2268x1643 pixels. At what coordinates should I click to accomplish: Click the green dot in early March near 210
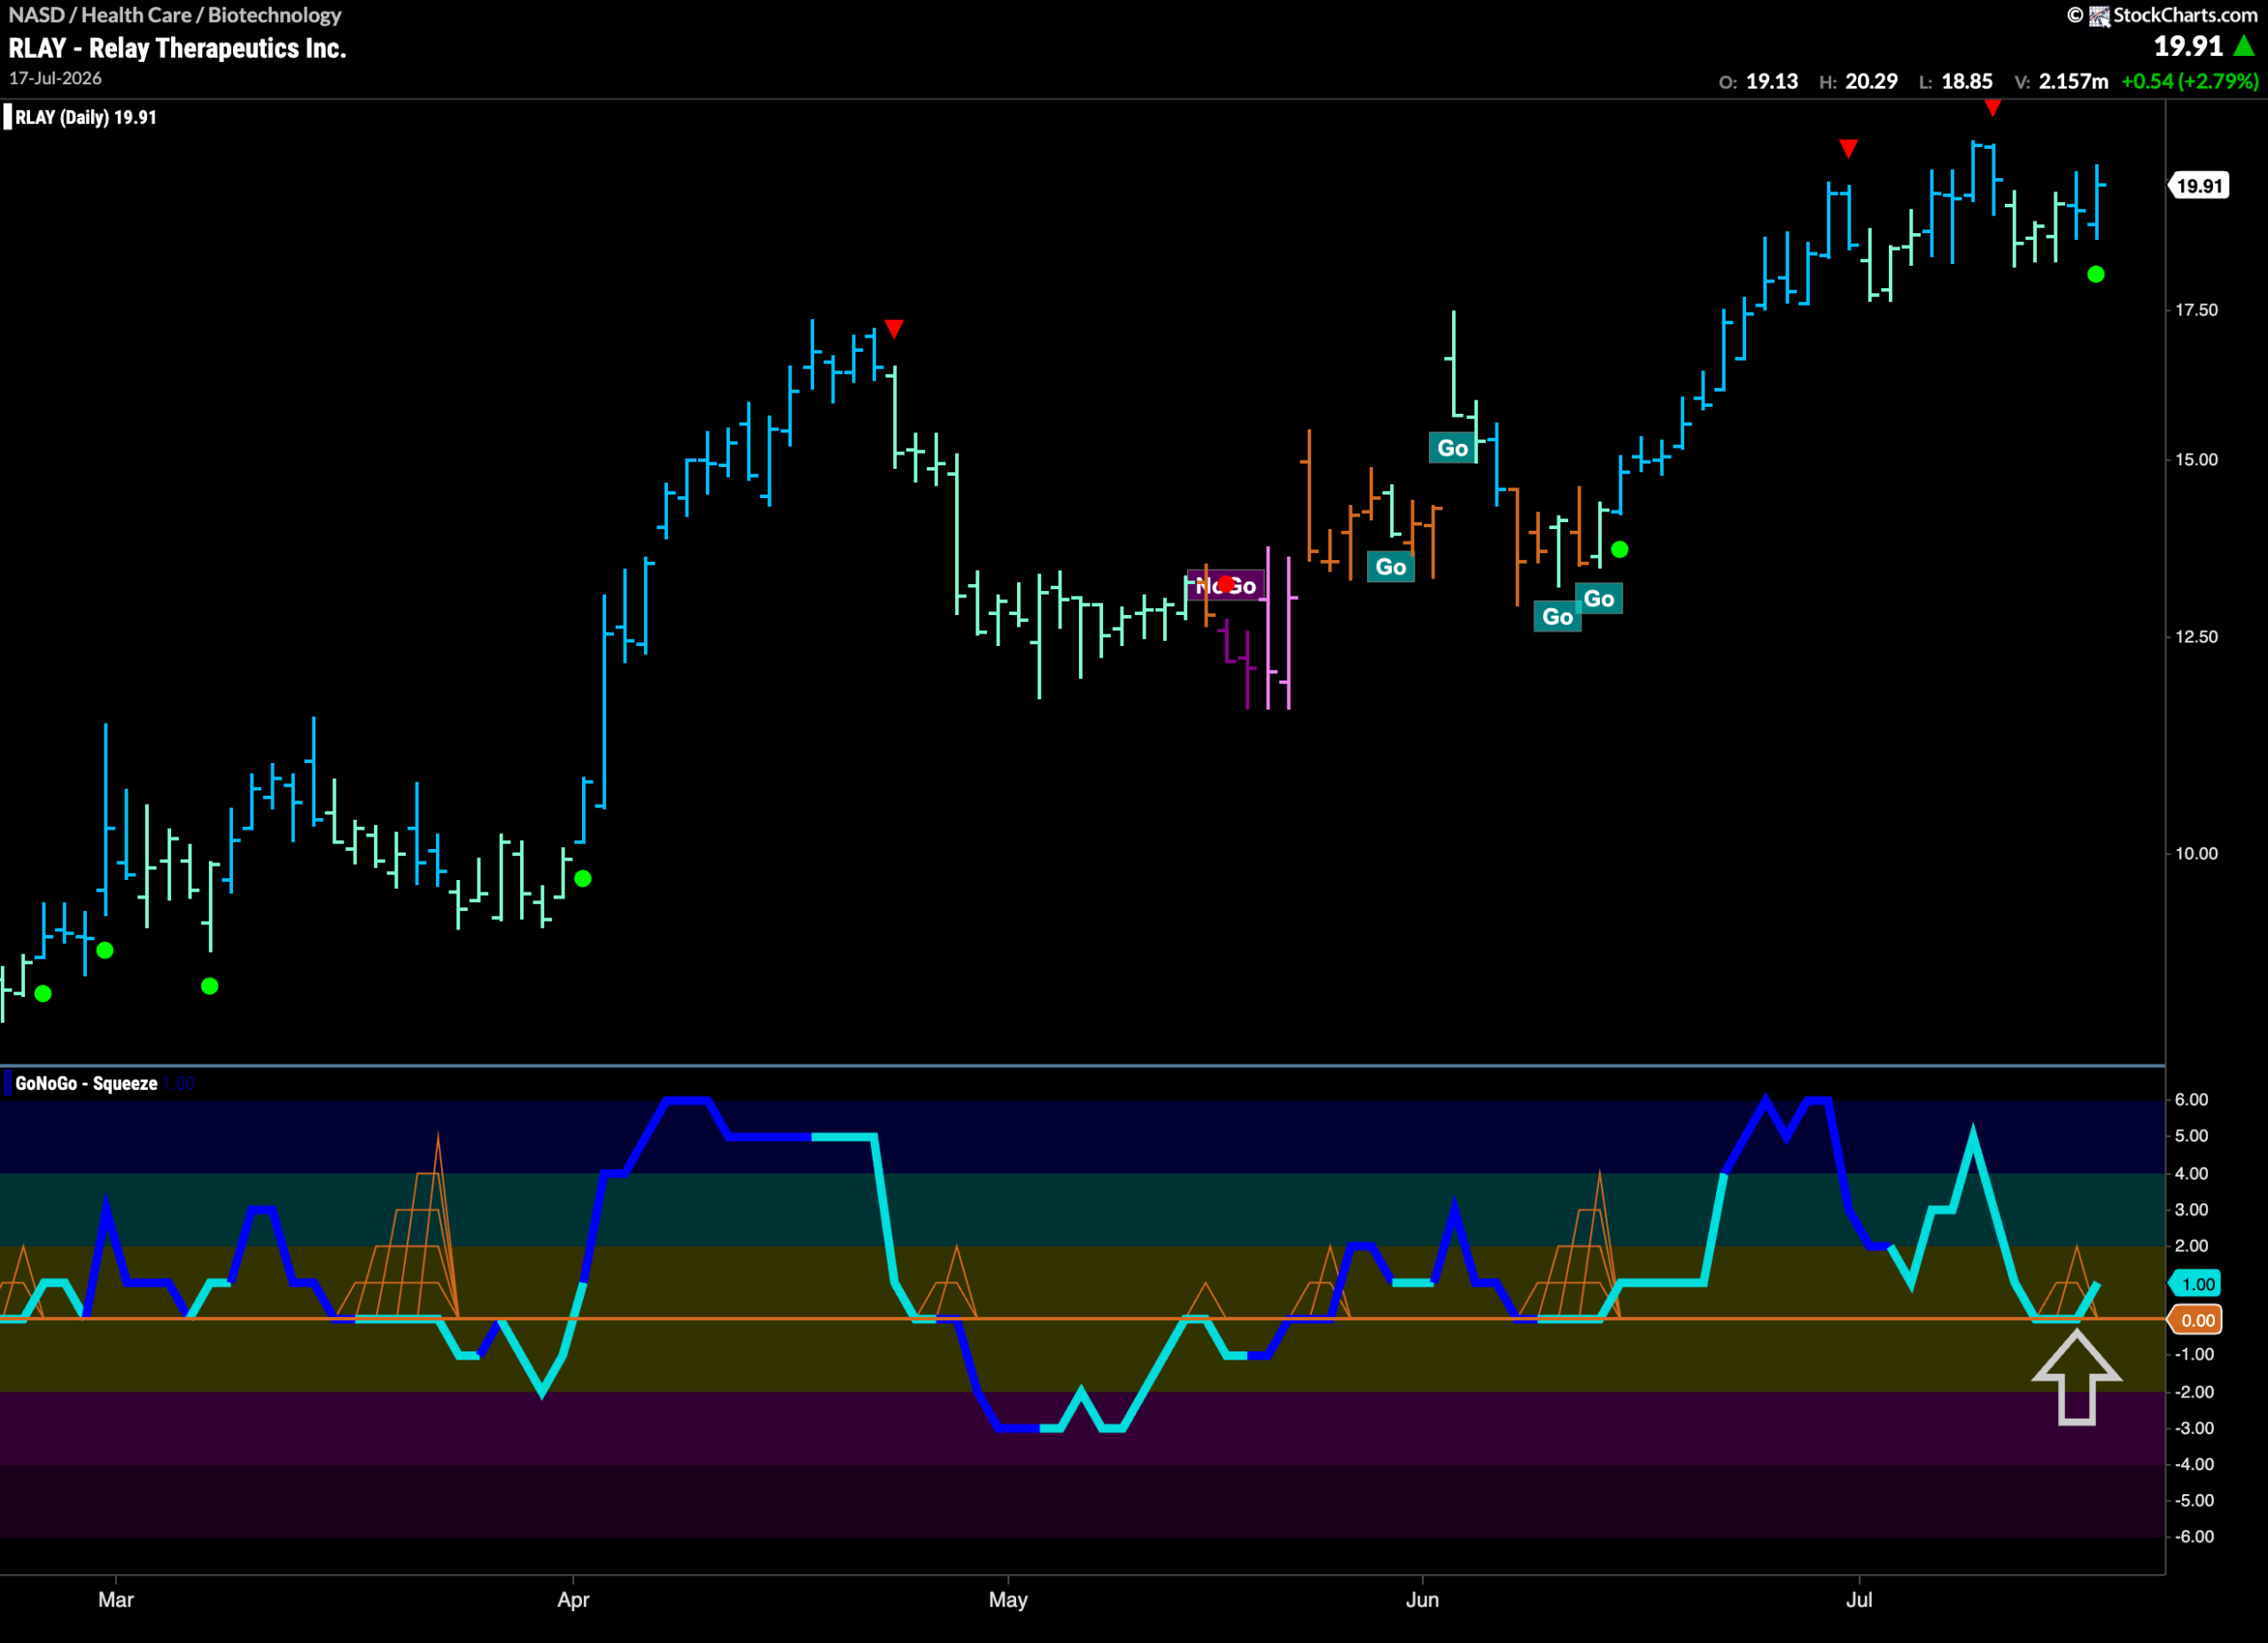tap(210, 986)
